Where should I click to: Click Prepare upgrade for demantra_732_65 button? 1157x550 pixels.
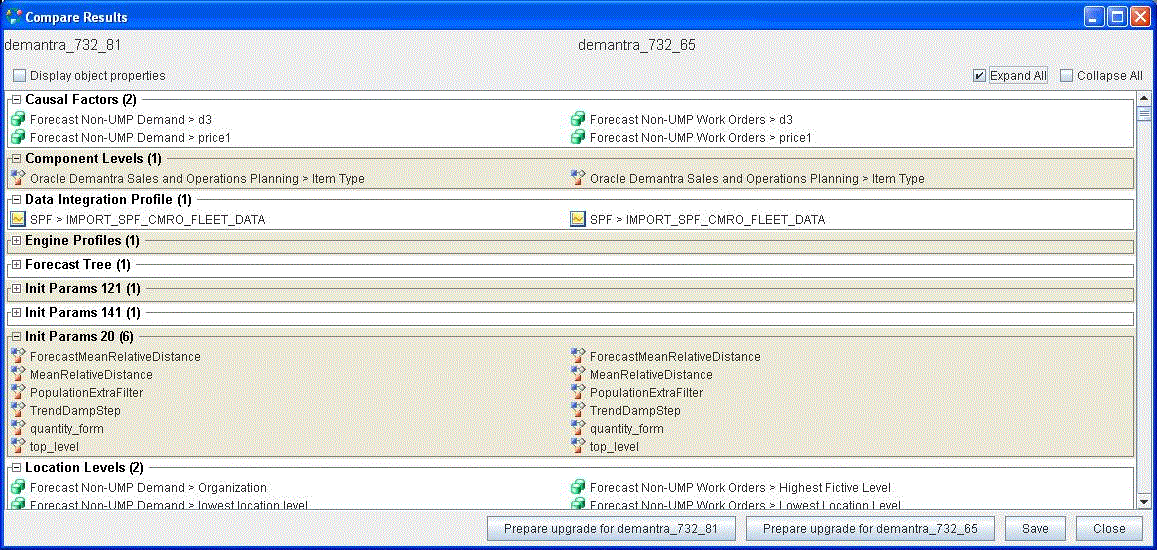tap(870, 529)
